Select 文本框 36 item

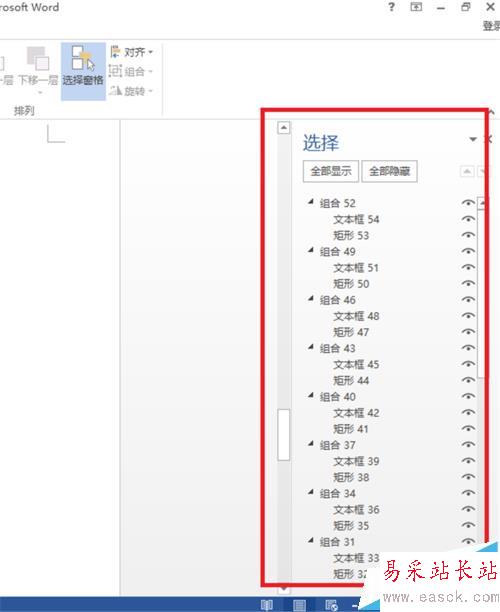(x=356, y=510)
